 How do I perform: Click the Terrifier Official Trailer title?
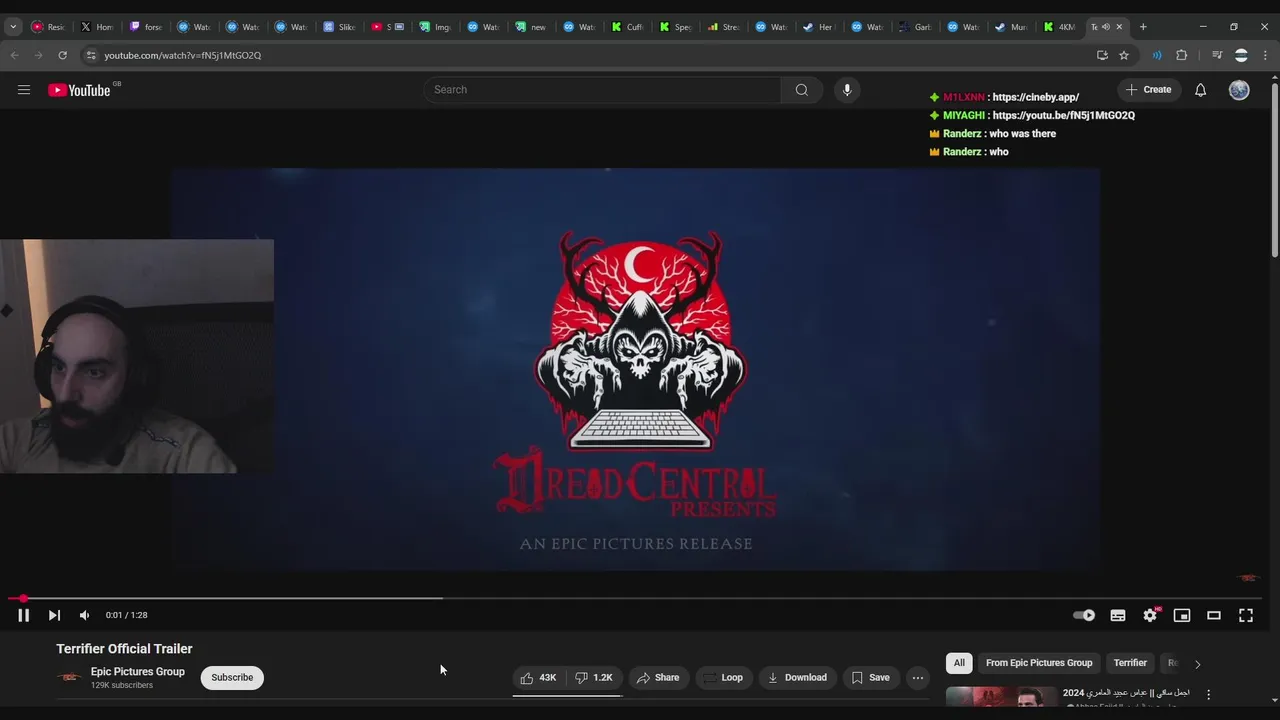124,649
